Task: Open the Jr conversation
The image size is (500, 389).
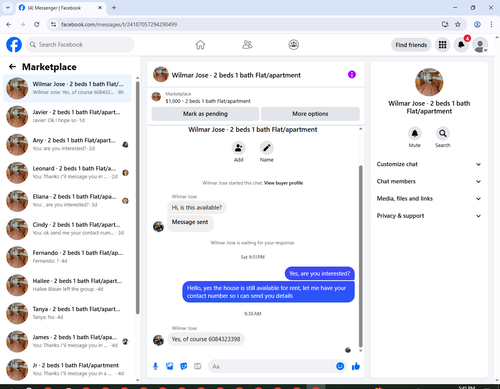Action: click(x=68, y=369)
